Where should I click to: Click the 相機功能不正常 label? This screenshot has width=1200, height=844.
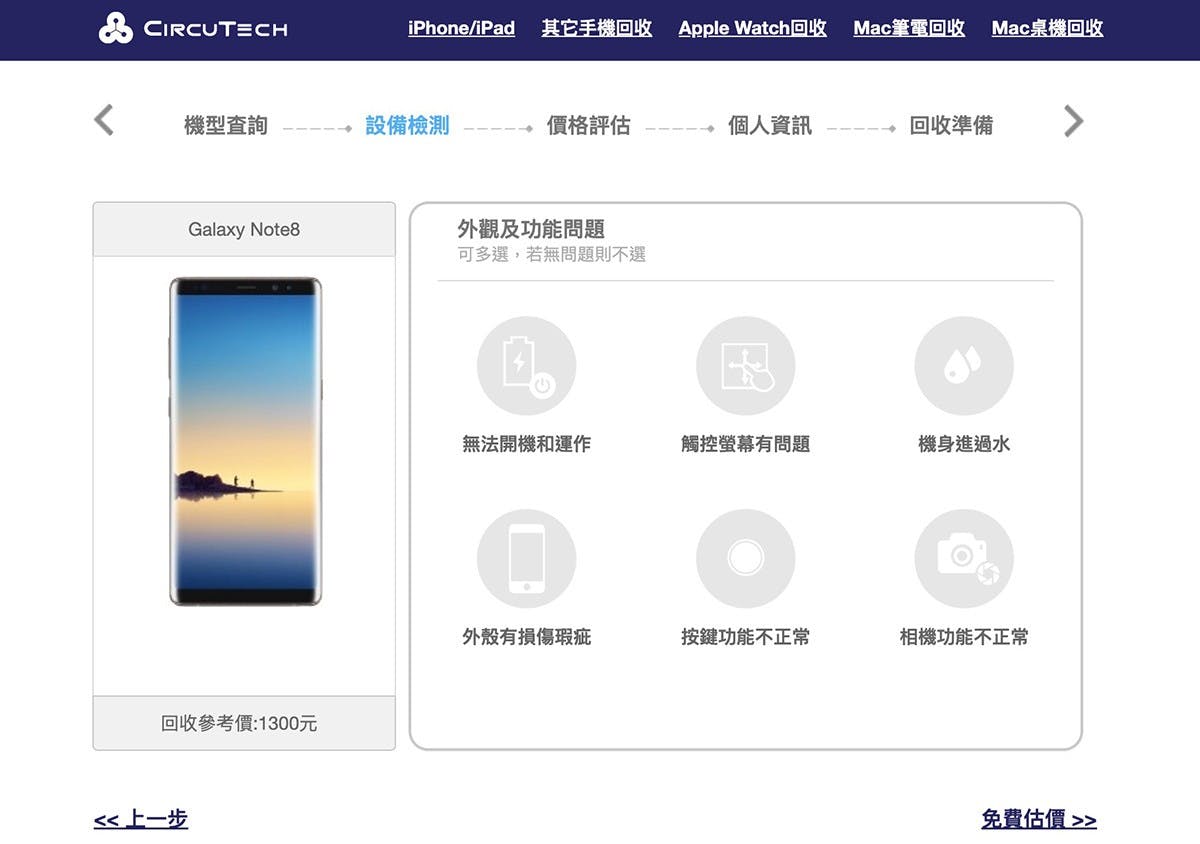coord(964,637)
